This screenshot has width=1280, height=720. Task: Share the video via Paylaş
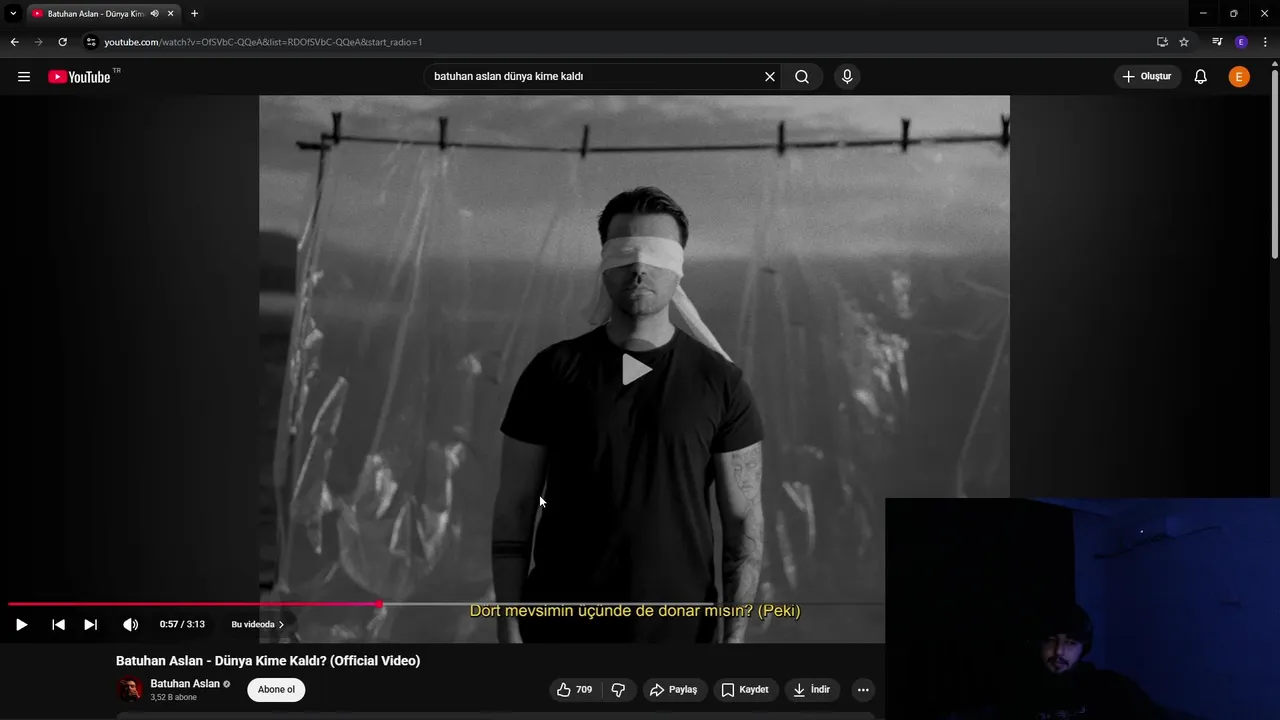pos(673,690)
